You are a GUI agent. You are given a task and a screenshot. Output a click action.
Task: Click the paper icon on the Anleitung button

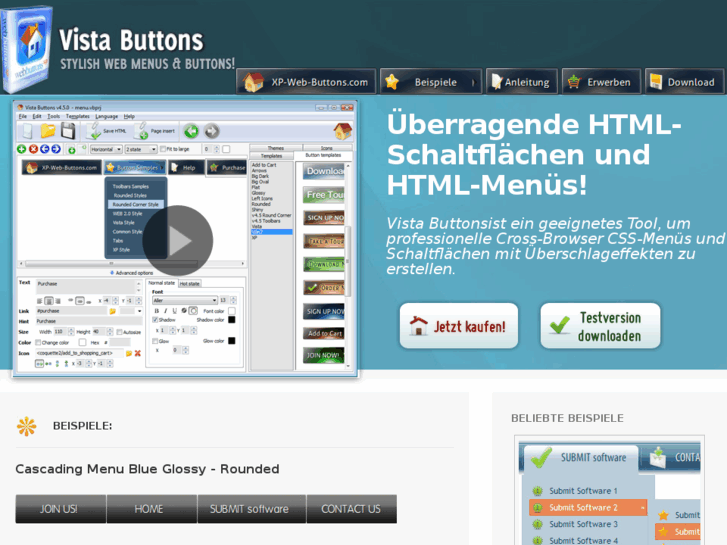point(496,82)
